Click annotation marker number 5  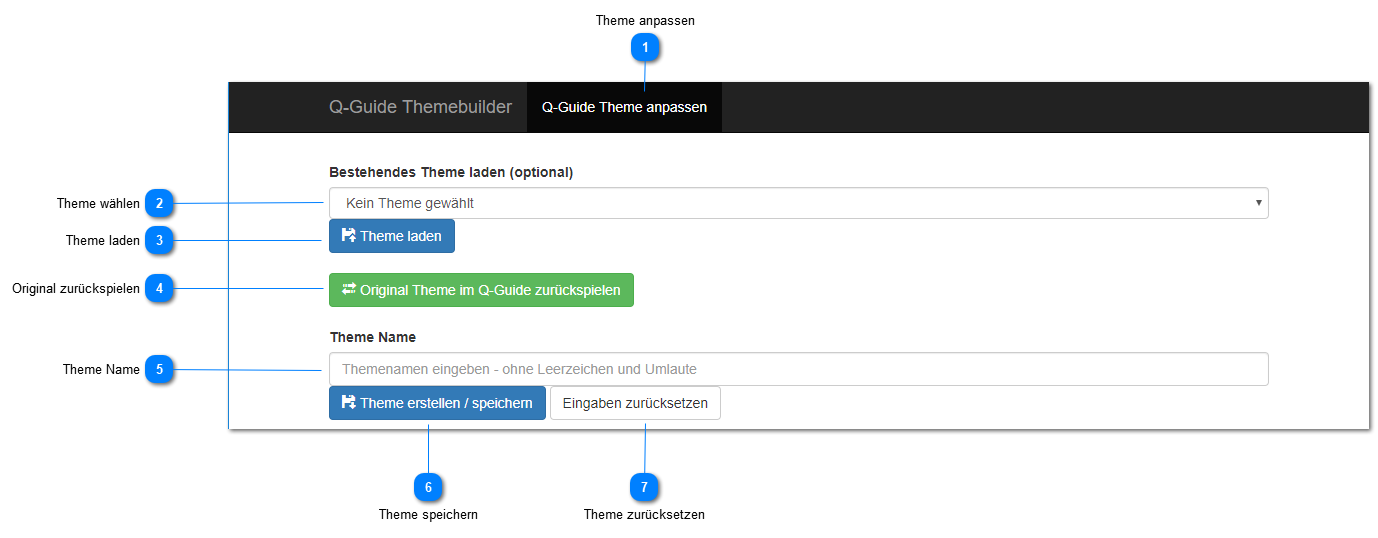click(x=158, y=369)
